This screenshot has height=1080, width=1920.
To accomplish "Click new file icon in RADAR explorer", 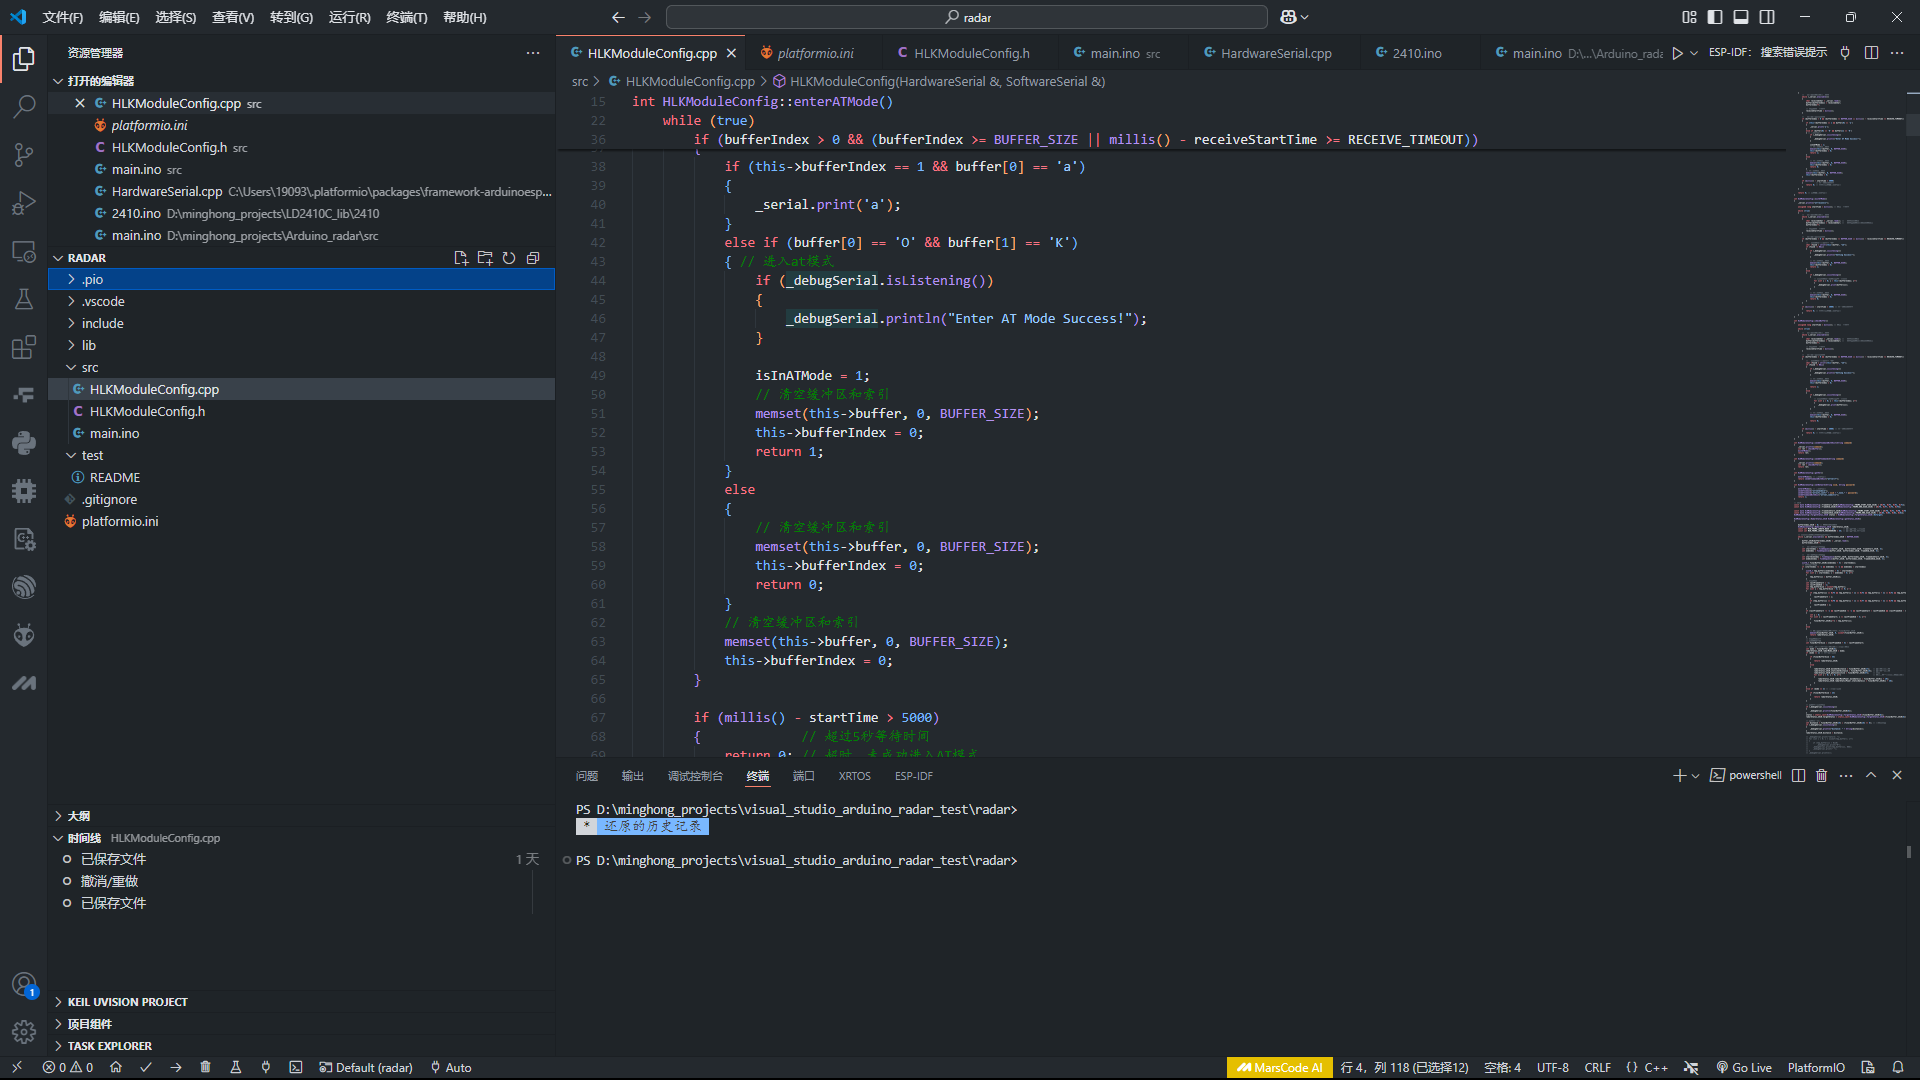I will [461, 258].
